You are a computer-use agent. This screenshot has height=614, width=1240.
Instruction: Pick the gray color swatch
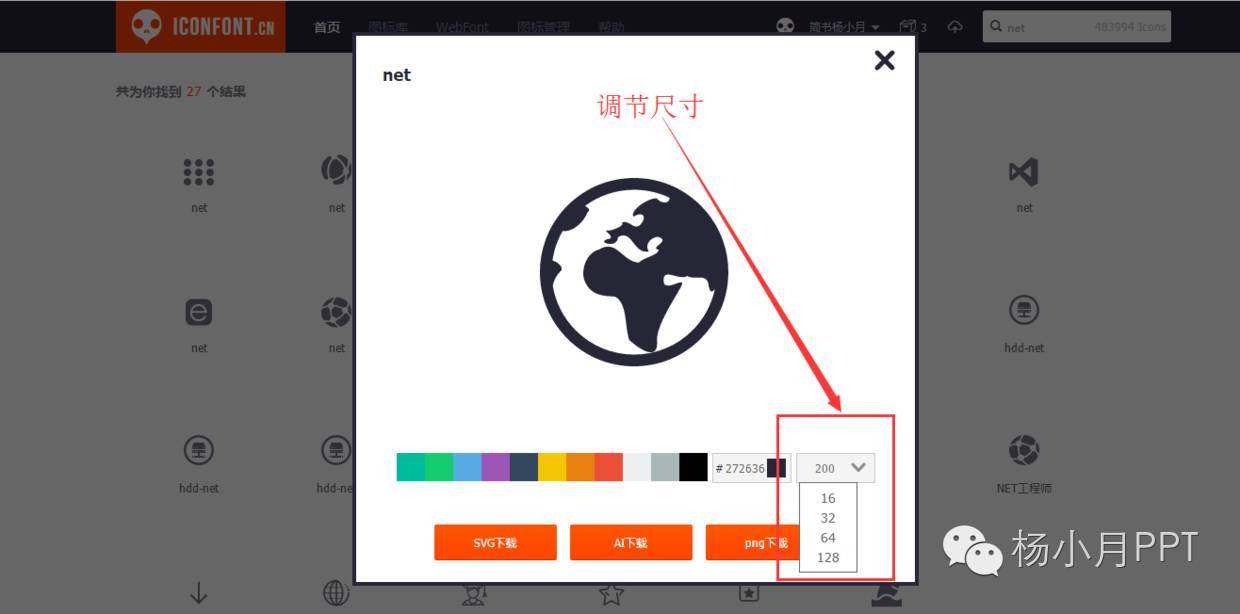coord(665,467)
